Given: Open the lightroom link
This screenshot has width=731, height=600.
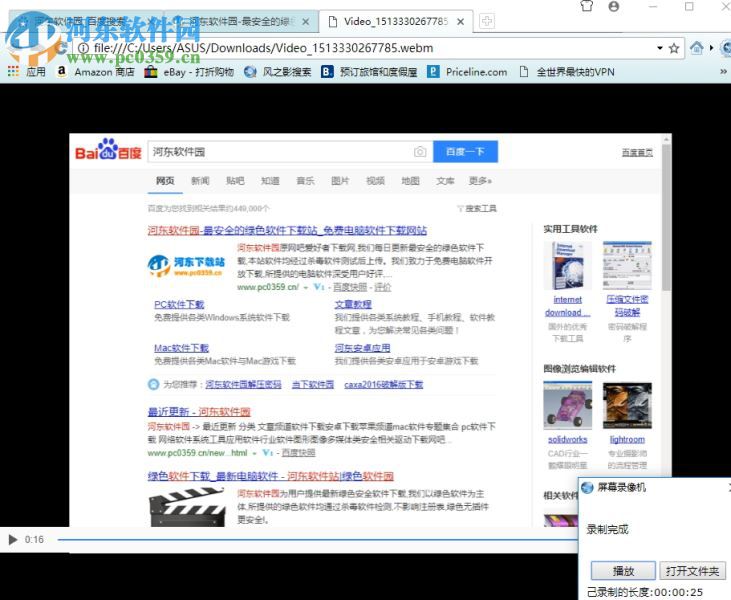Looking at the screenshot, I should [627, 440].
